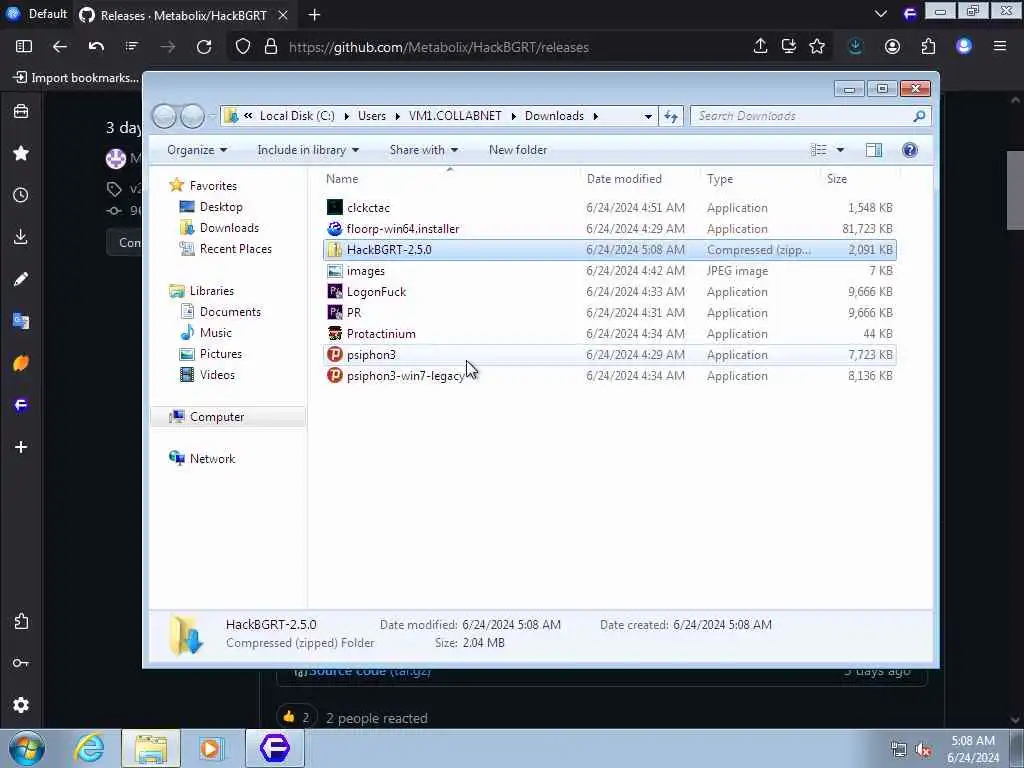Refresh Explorer address bar location
The height and width of the screenshot is (768, 1024).
click(671, 116)
